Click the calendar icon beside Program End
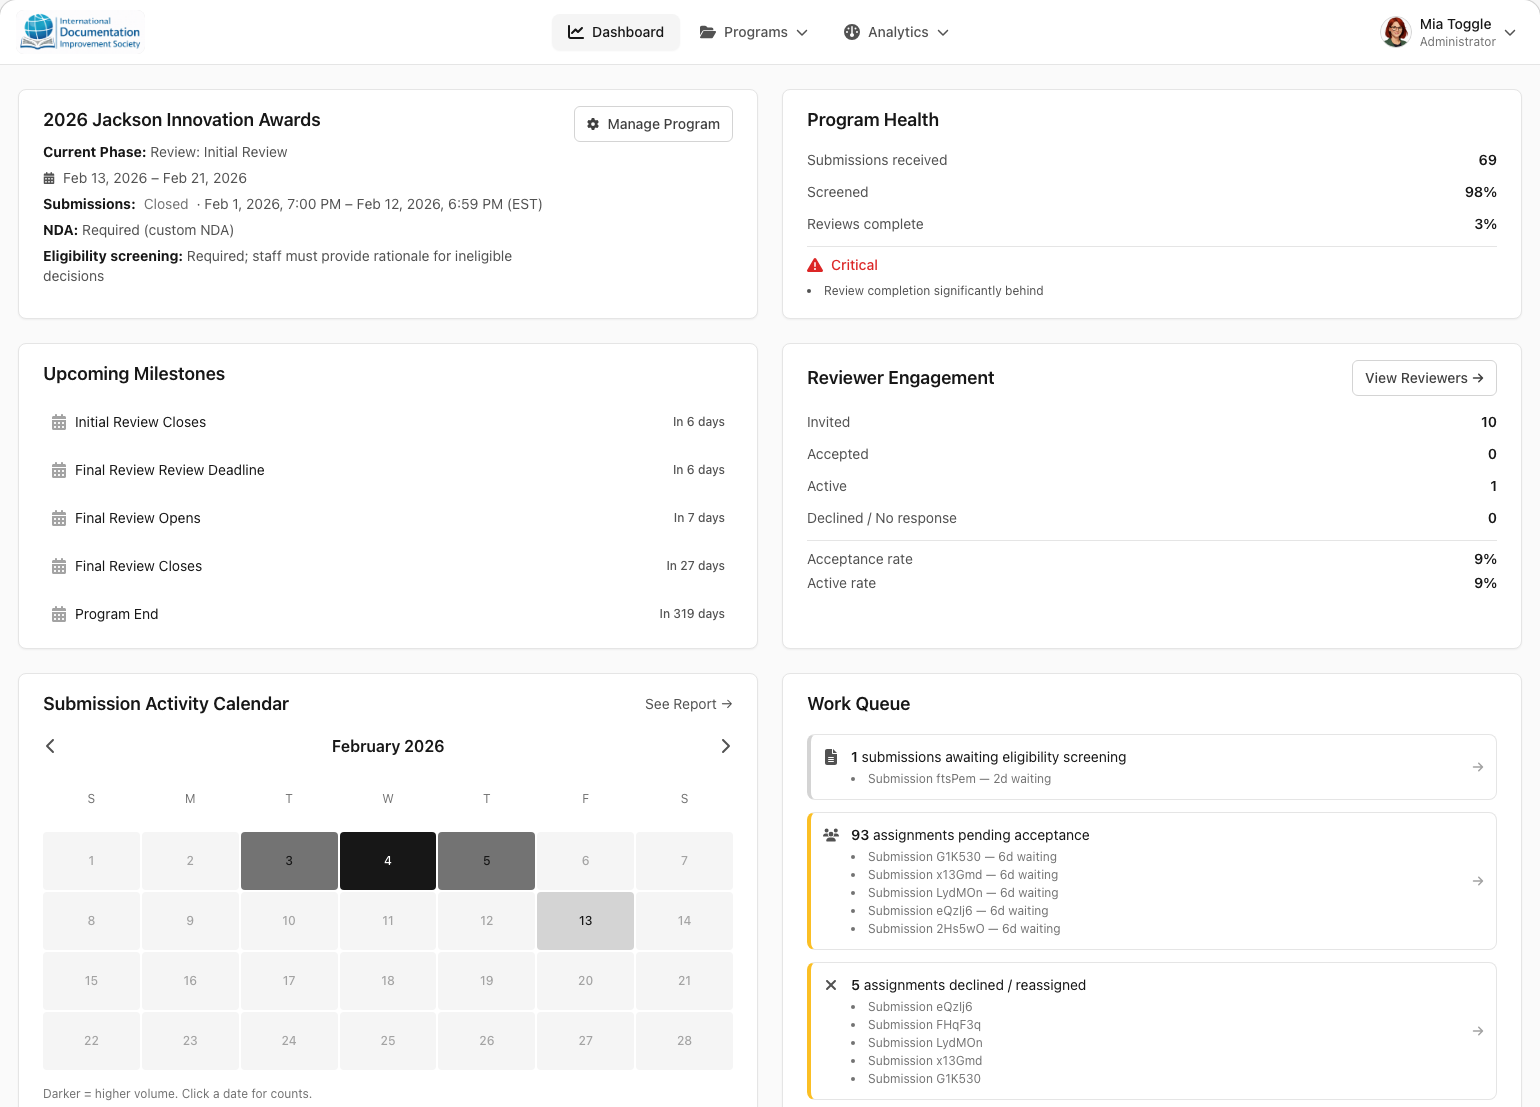This screenshot has height=1107, width=1540. (x=58, y=613)
